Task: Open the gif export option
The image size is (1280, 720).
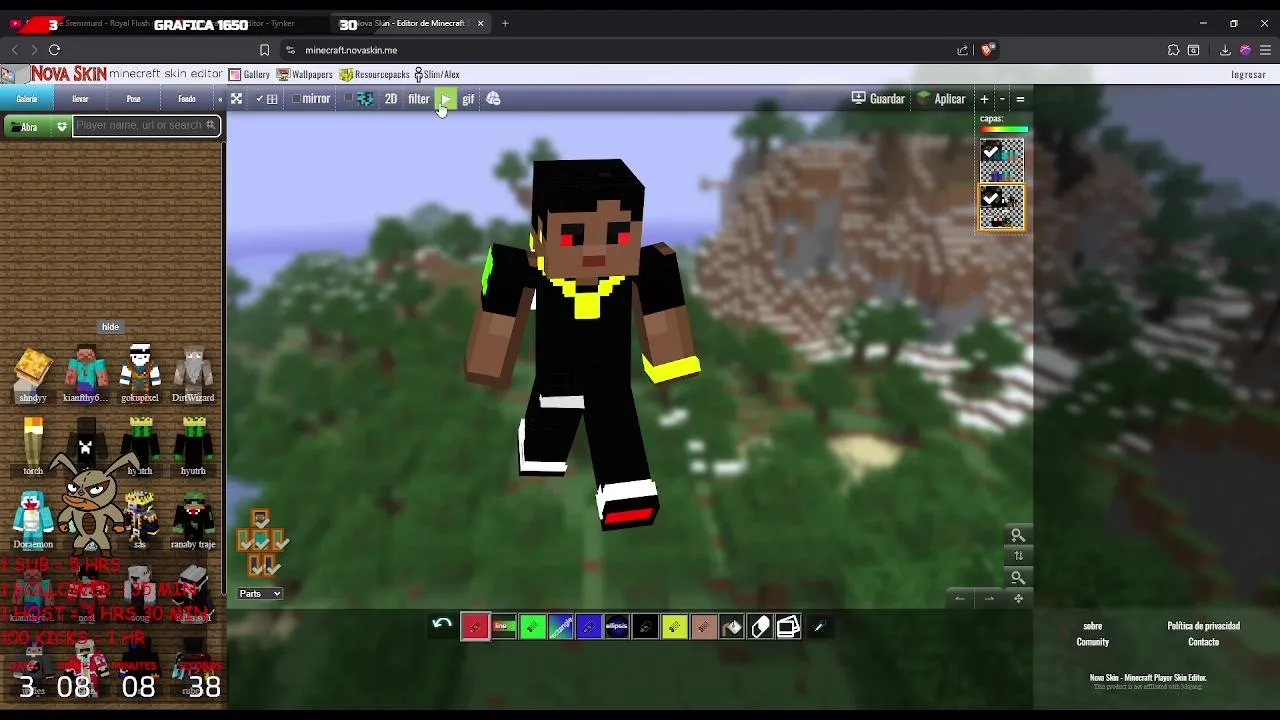Action: [468, 99]
